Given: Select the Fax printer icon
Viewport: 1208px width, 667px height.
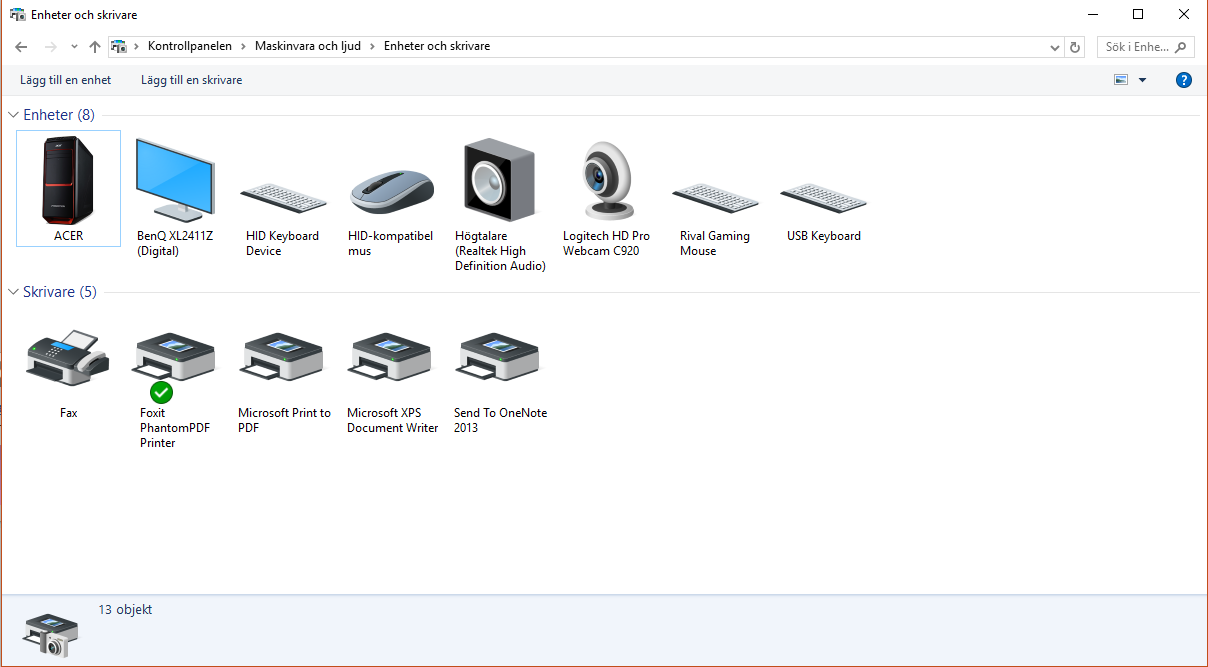Looking at the screenshot, I should [x=68, y=357].
